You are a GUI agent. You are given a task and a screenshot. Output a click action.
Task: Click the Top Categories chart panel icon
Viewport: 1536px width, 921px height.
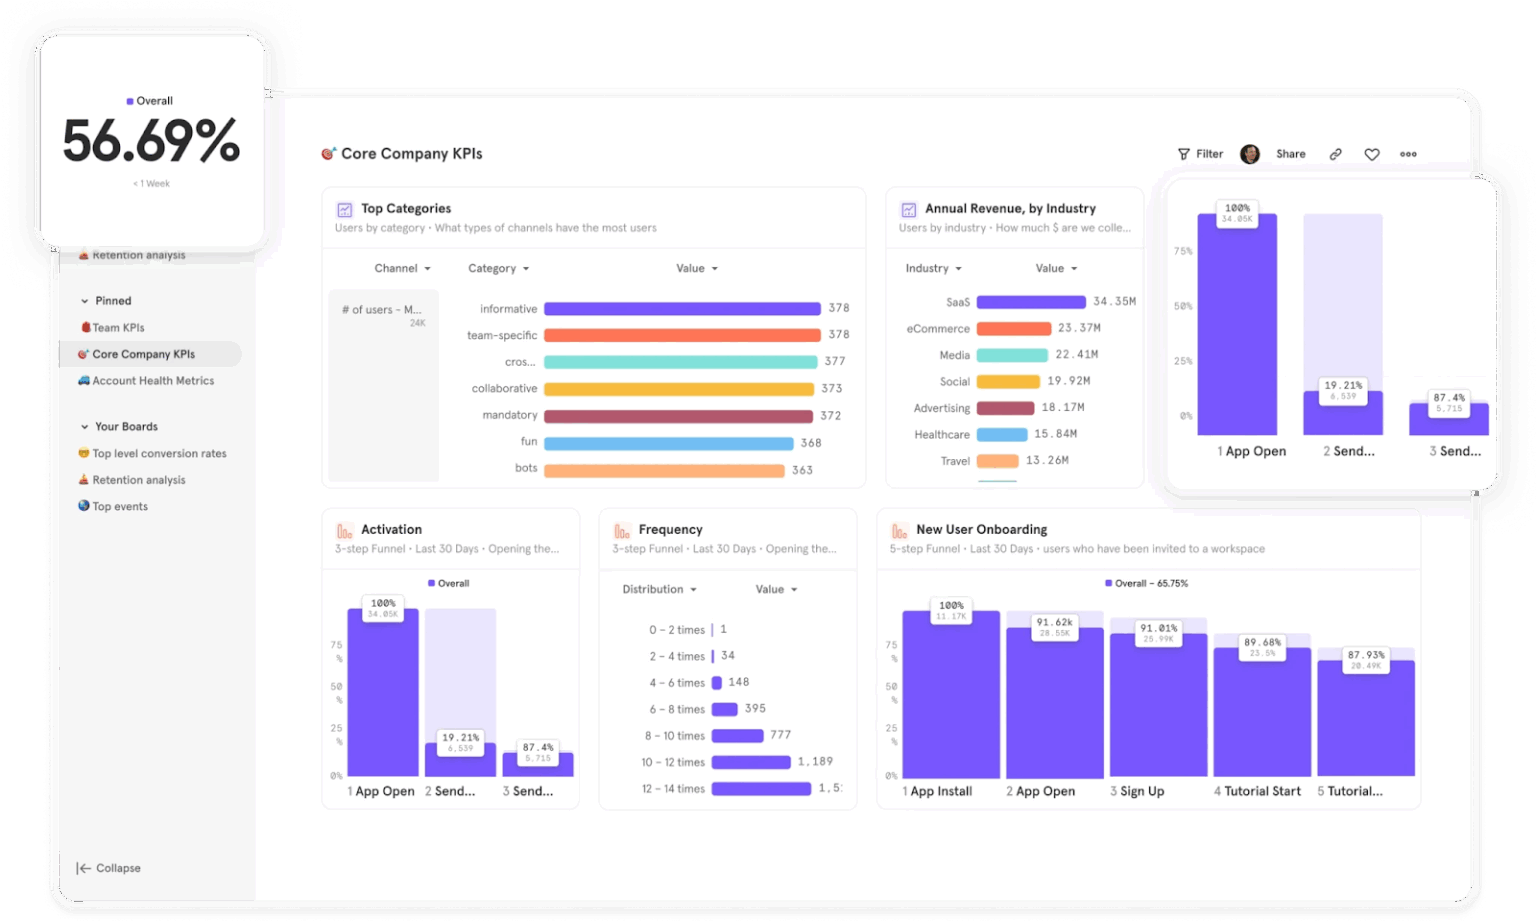345,210
